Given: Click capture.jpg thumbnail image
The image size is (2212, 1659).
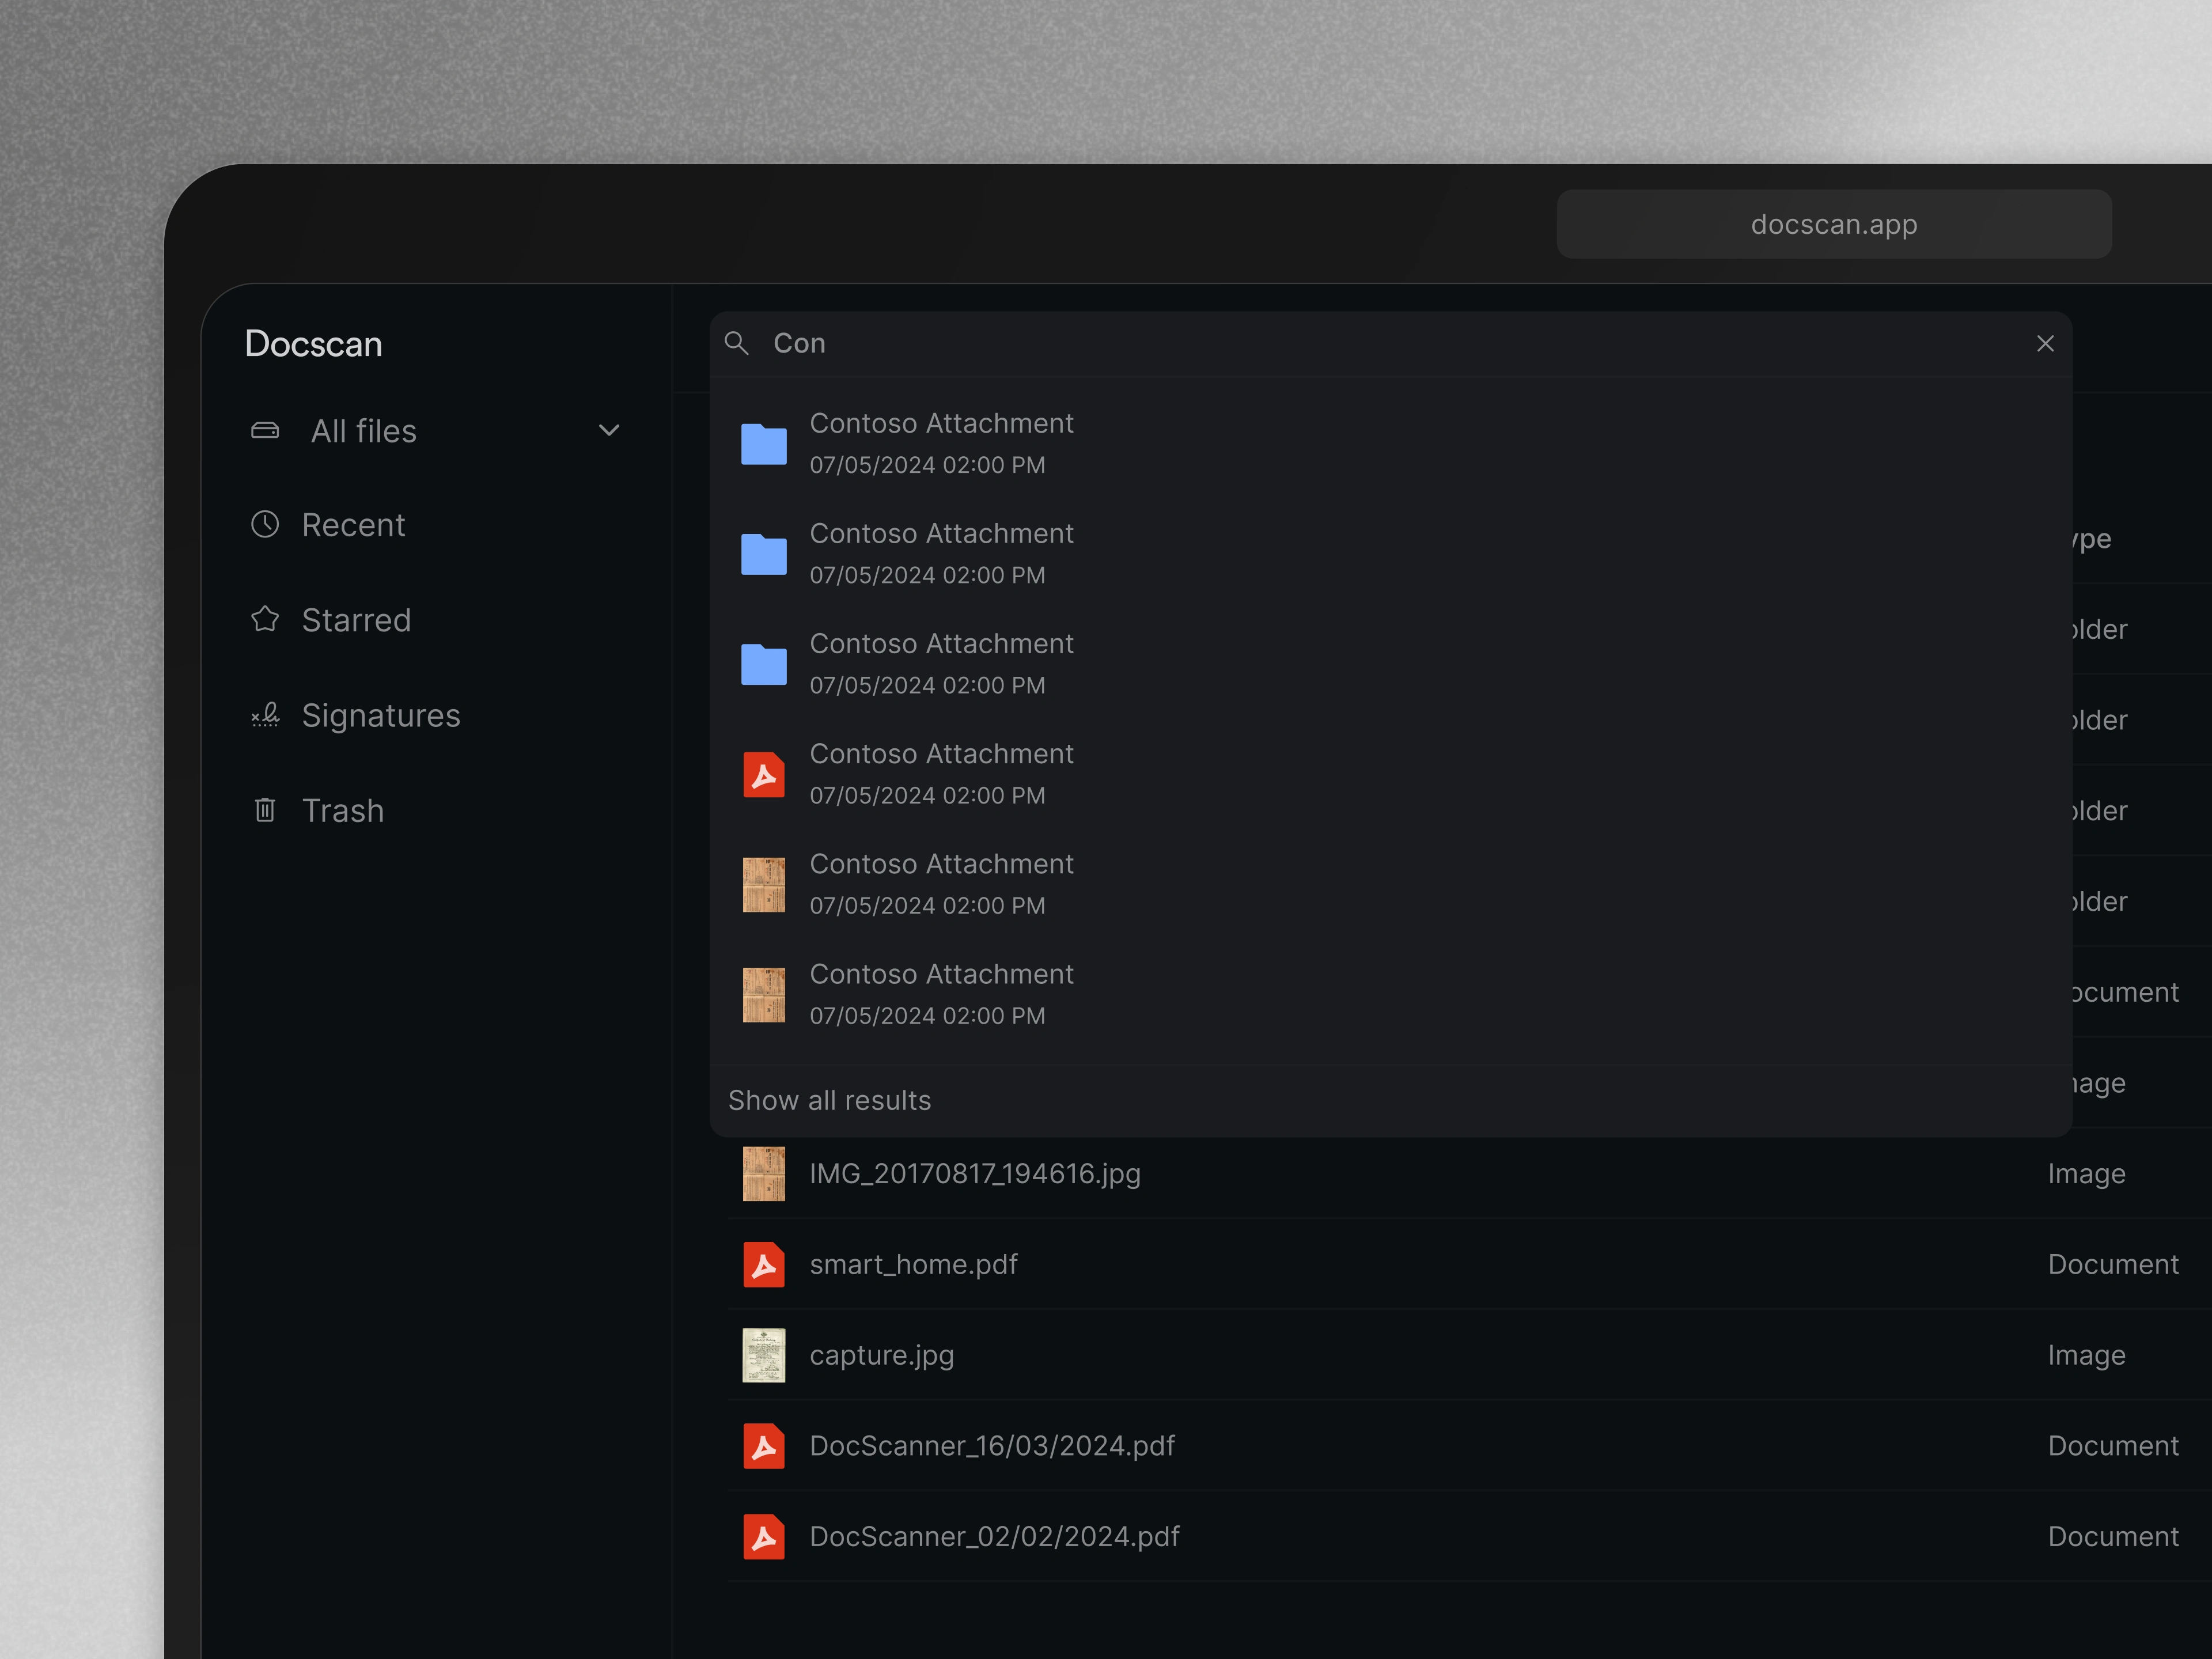Looking at the screenshot, I should (763, 1355).
